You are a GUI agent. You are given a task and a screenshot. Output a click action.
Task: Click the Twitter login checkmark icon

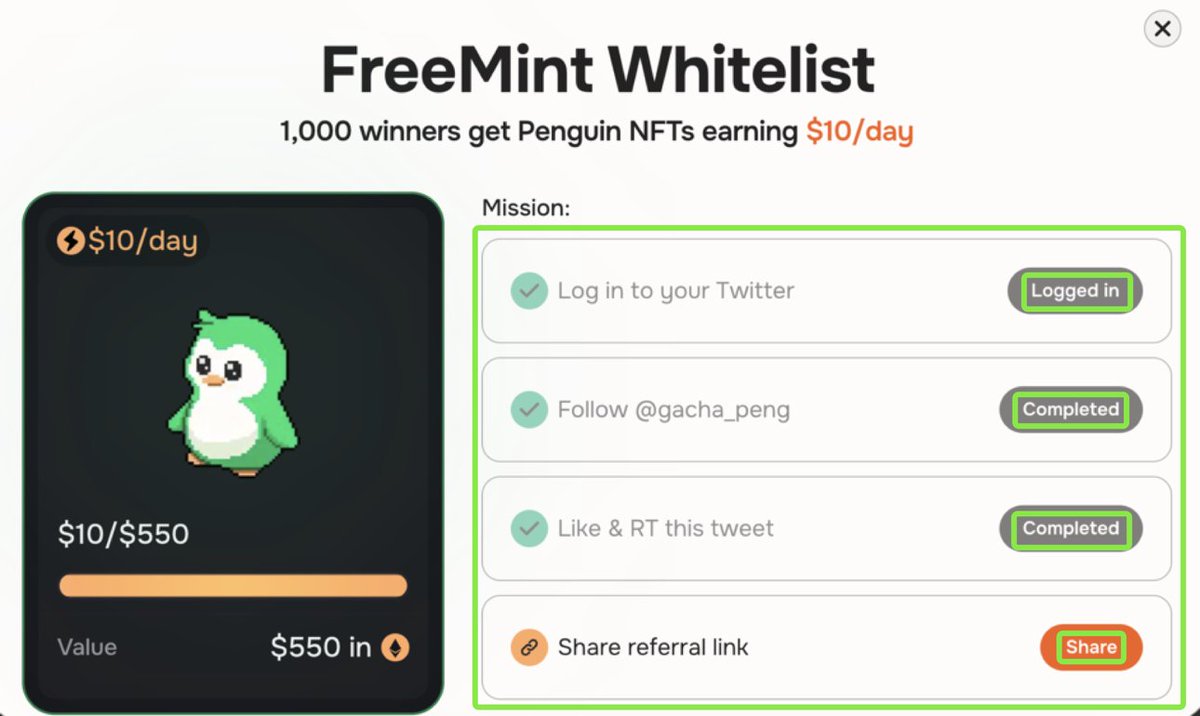pyautogui.click(x=529, y=291)
